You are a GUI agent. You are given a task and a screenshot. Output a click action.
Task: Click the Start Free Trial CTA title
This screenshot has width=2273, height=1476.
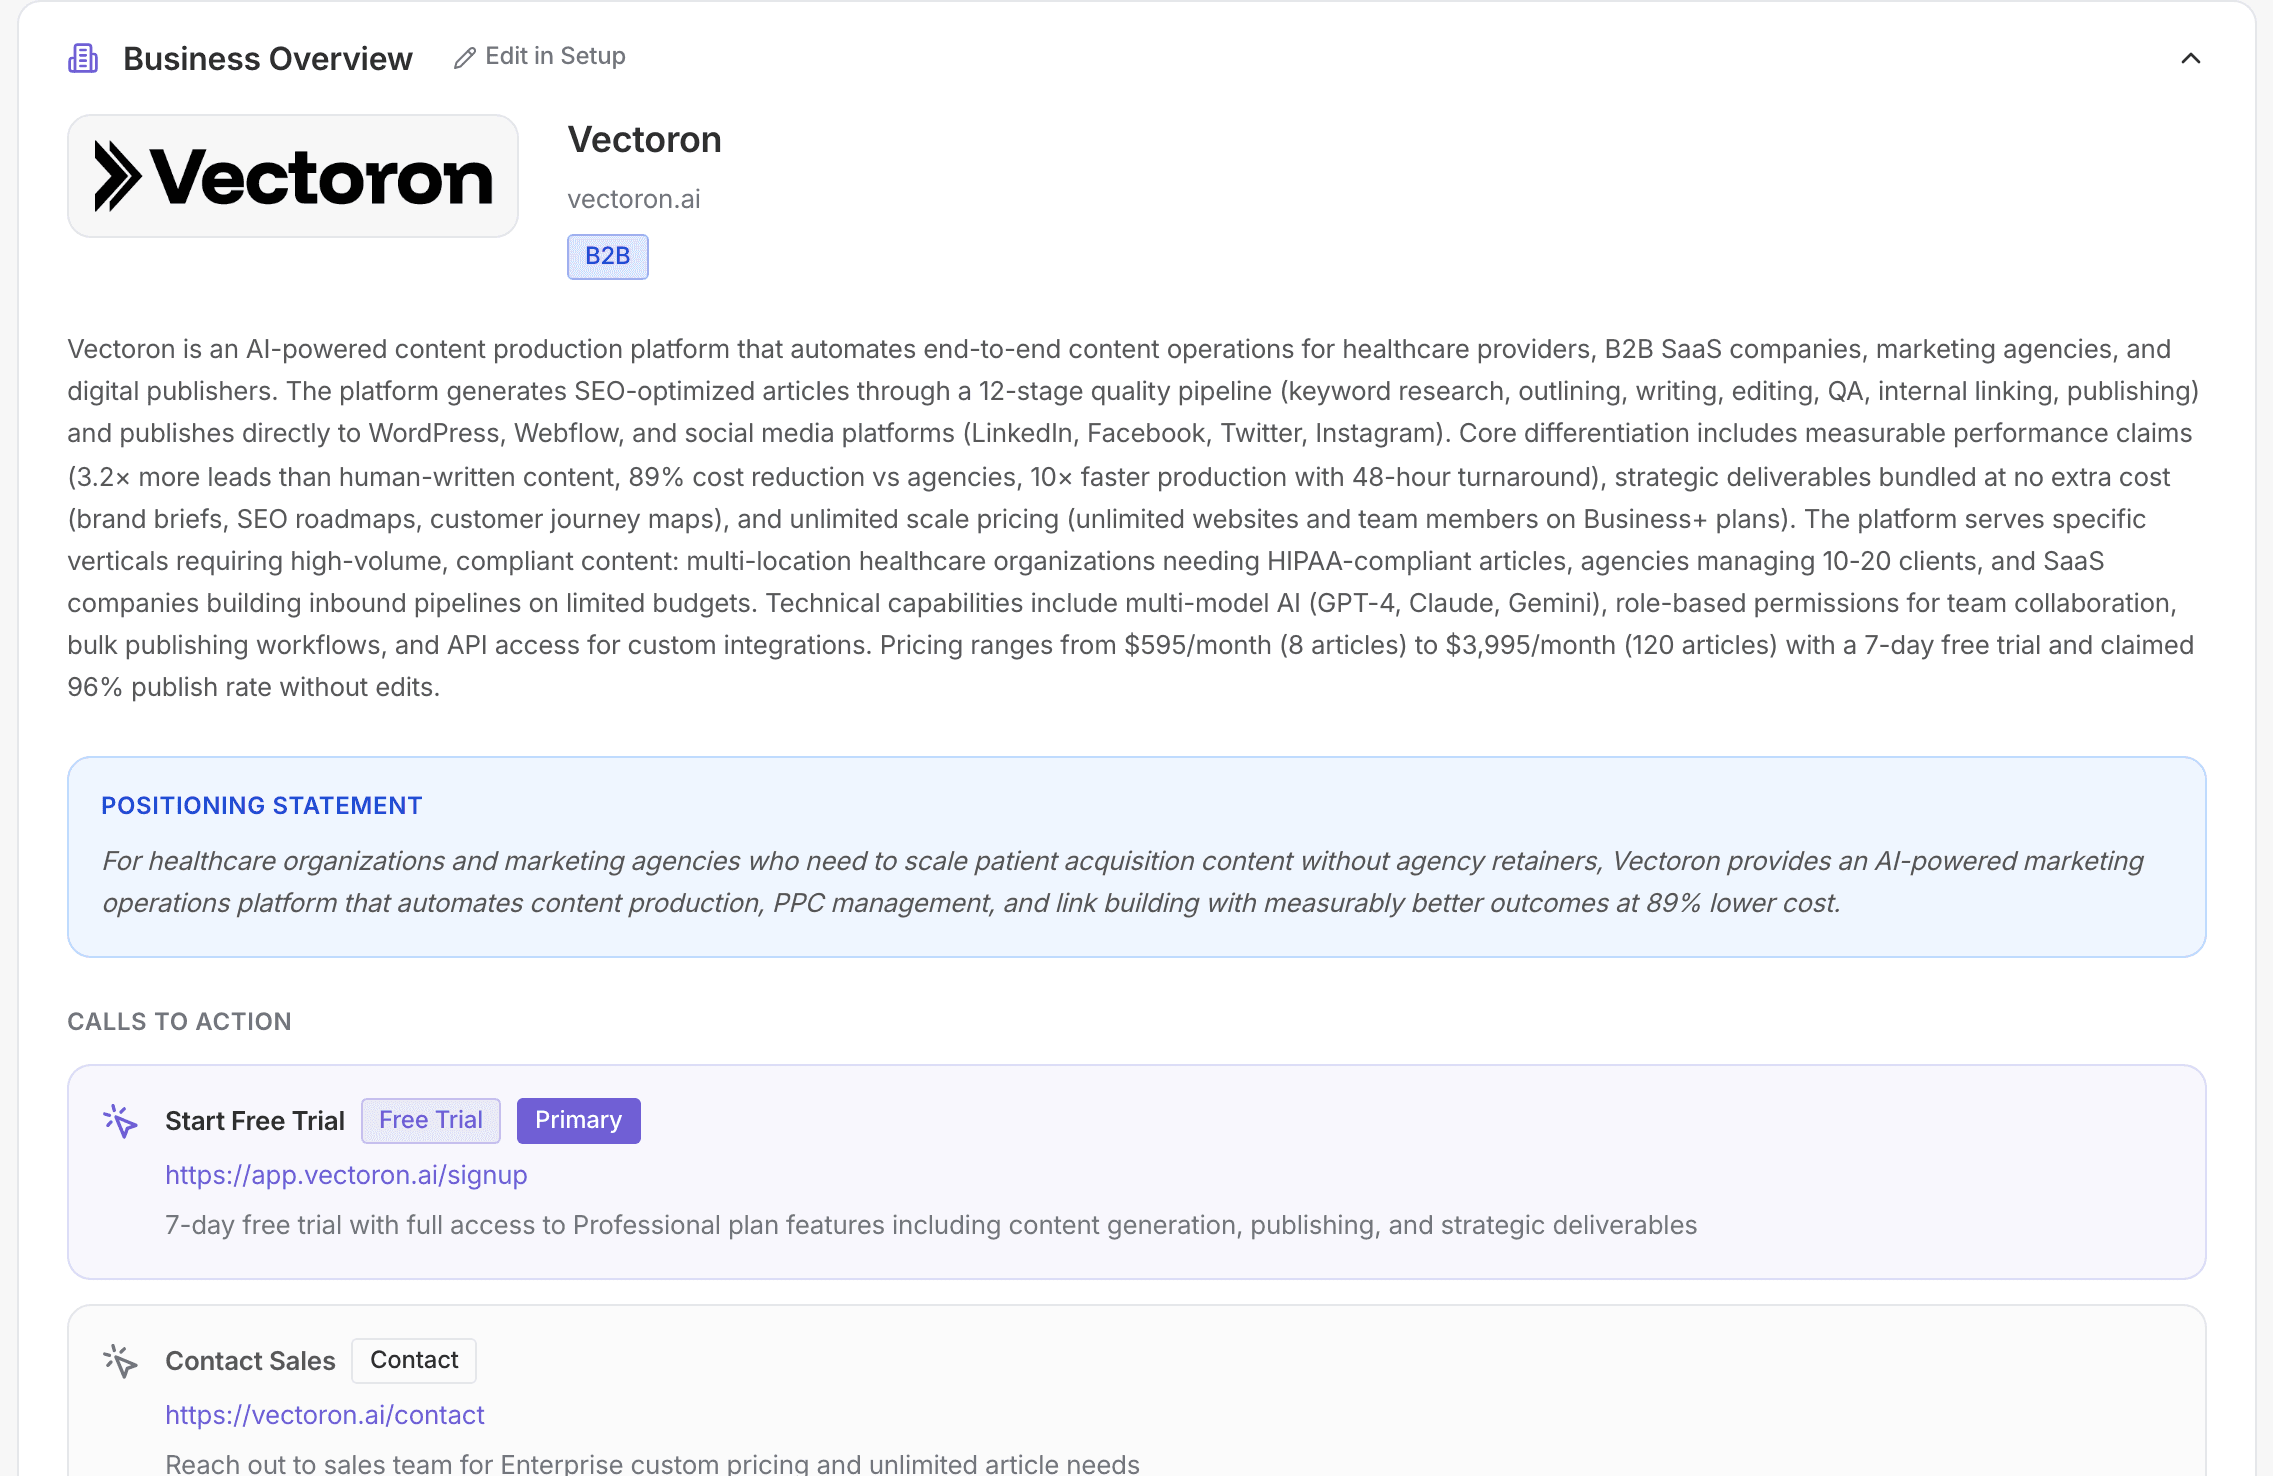(255, 1120)
